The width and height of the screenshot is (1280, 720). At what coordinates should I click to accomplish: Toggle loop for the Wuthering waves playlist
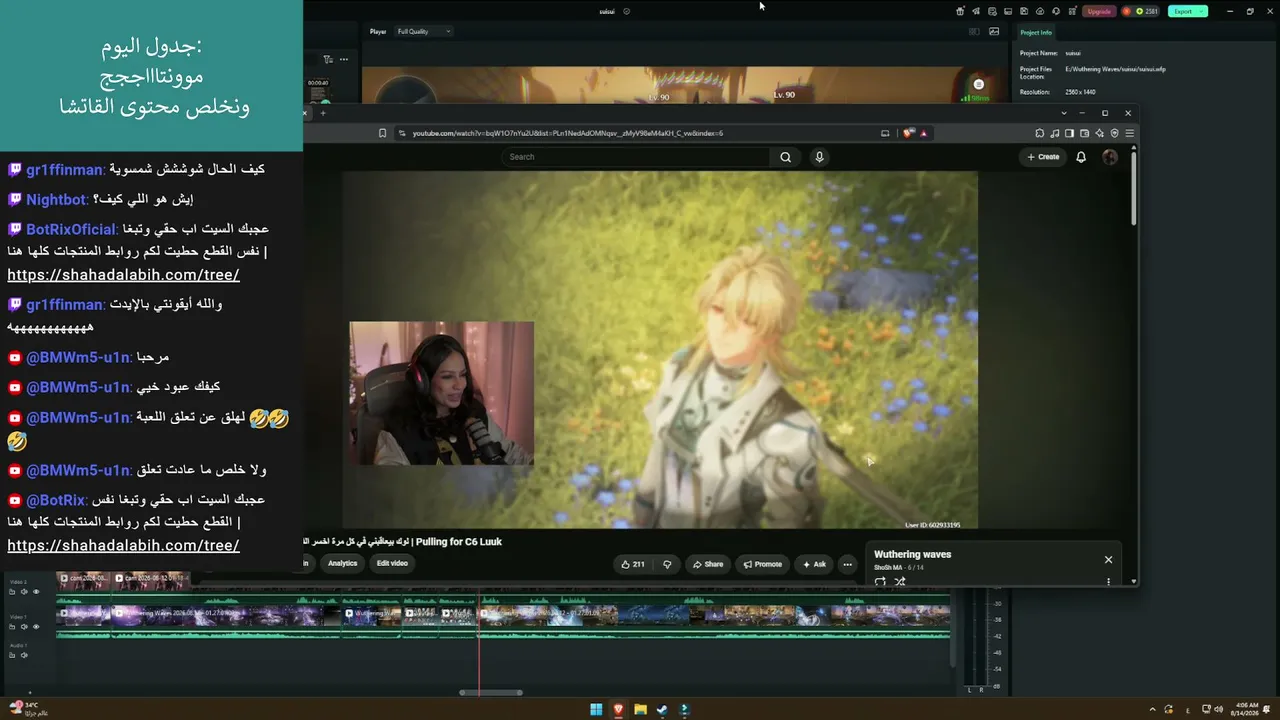point(880,581)
